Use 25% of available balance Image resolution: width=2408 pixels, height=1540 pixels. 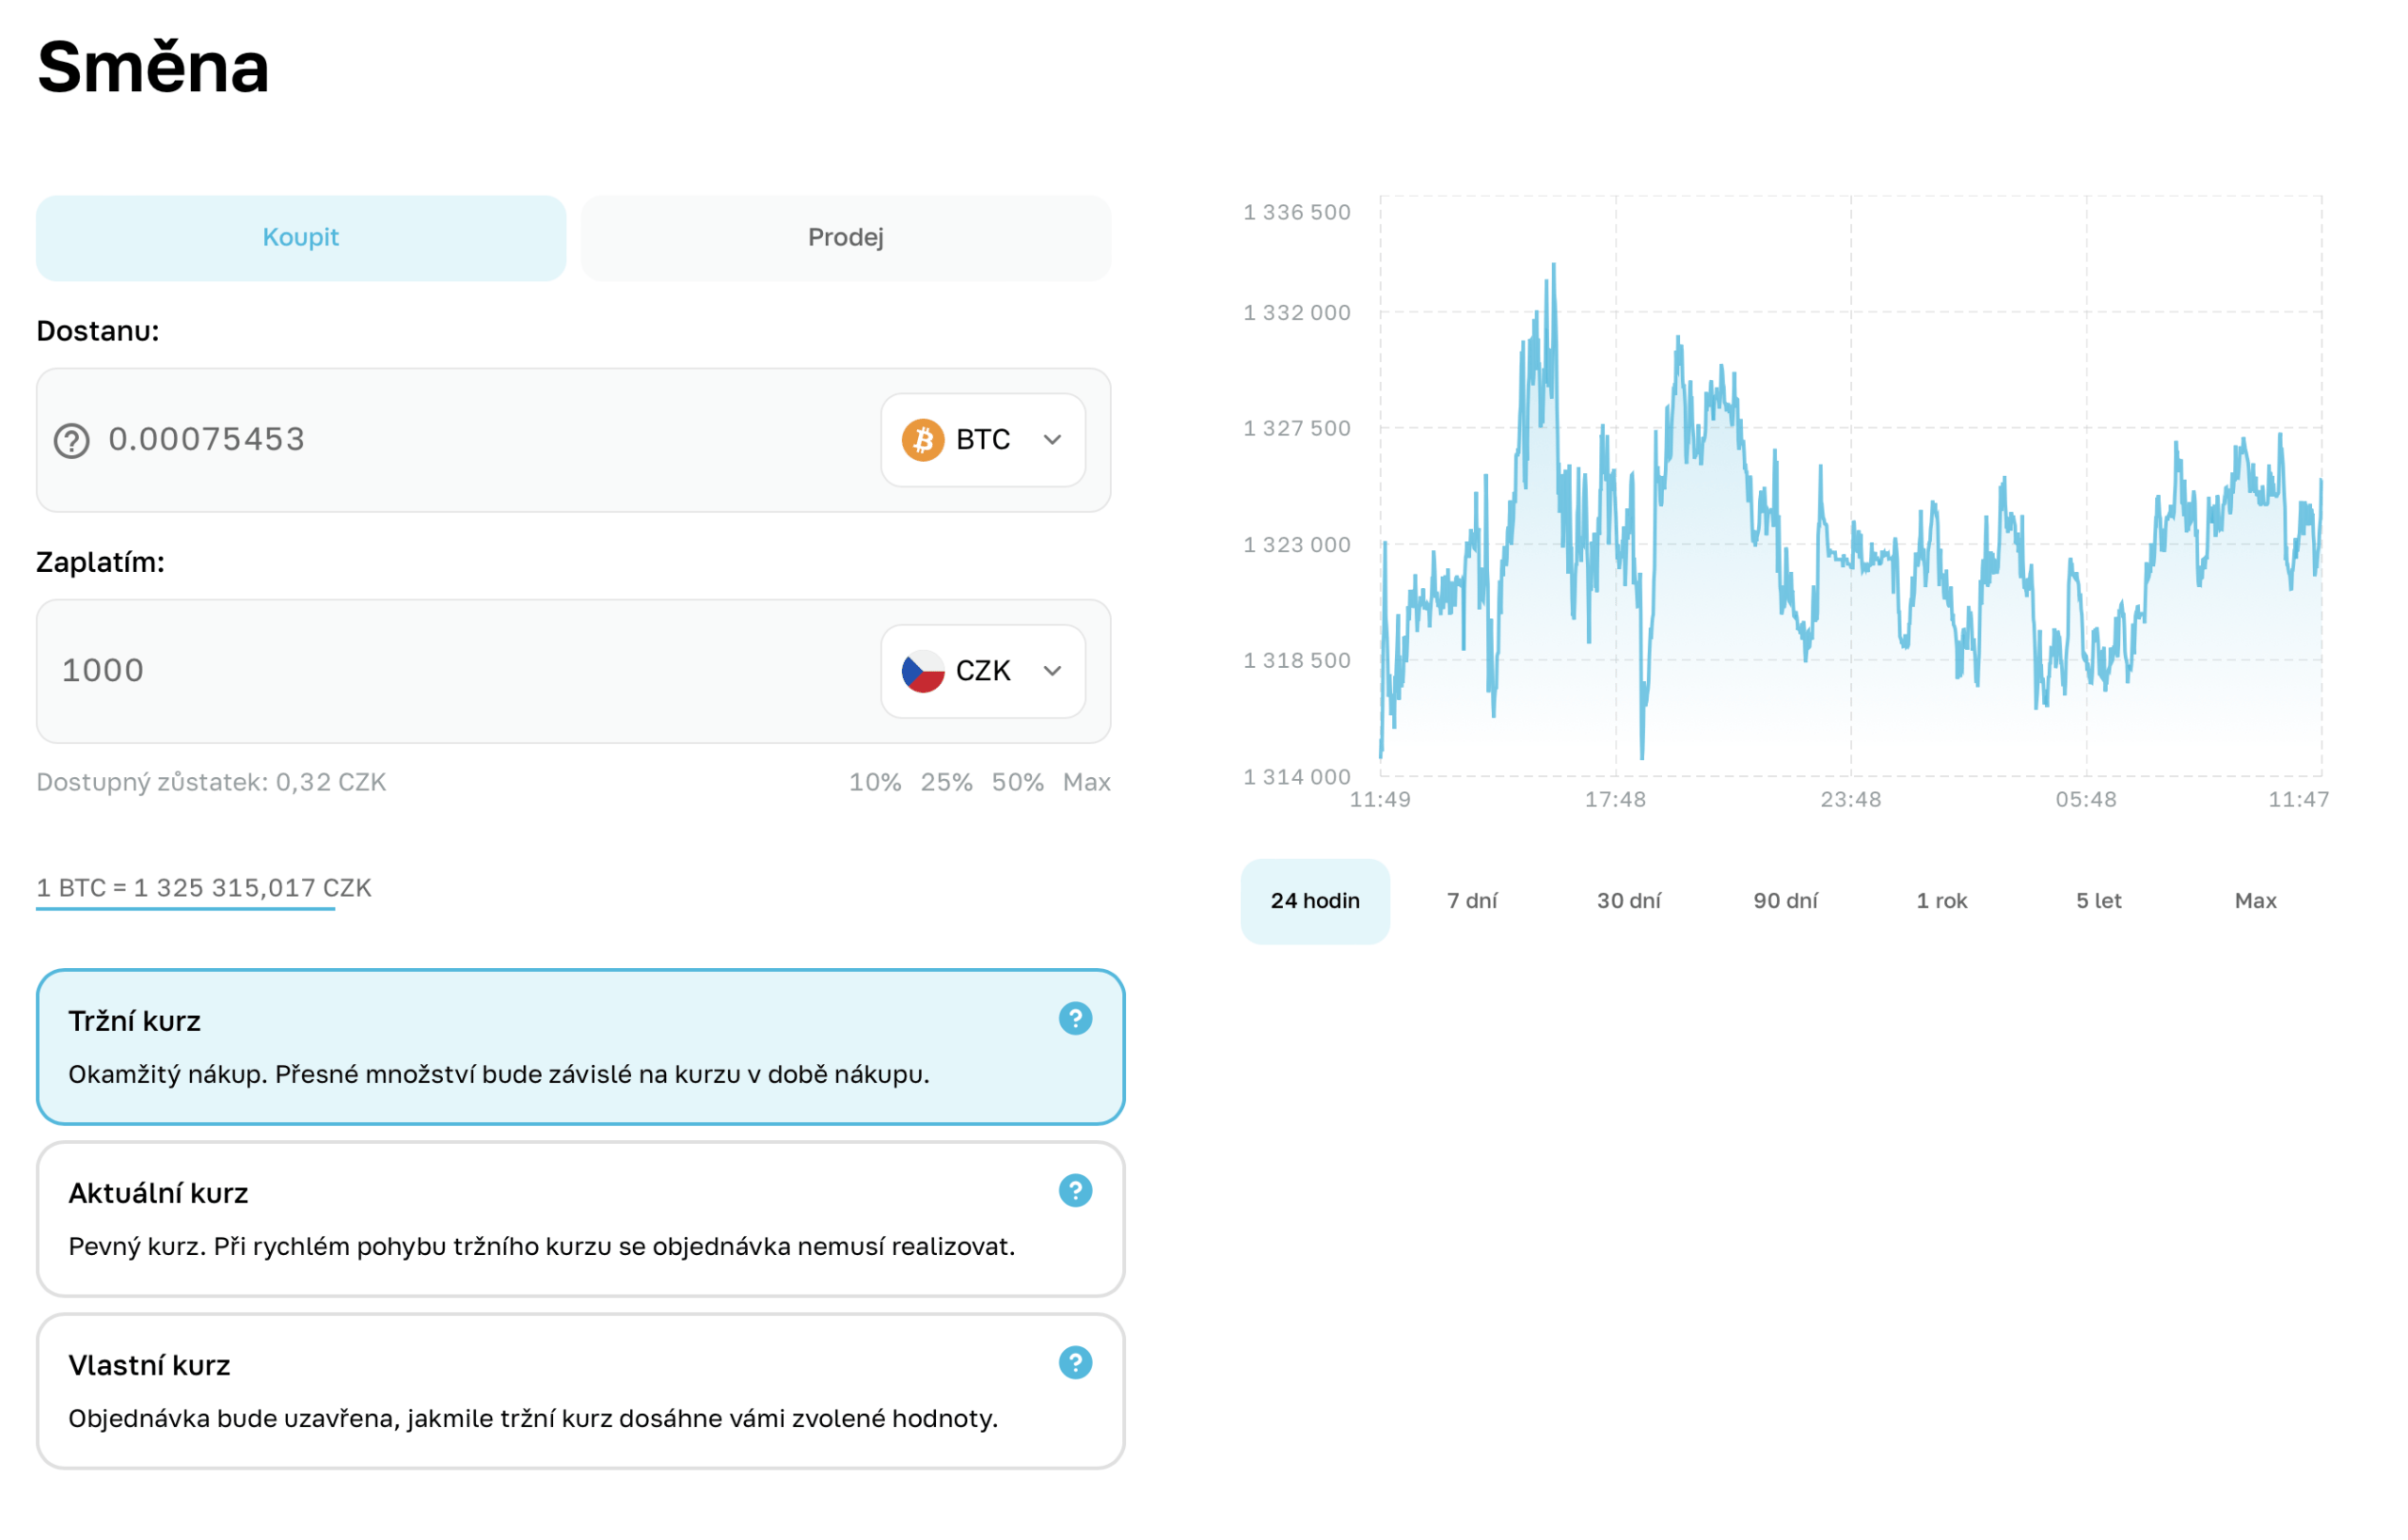point(946,782)
